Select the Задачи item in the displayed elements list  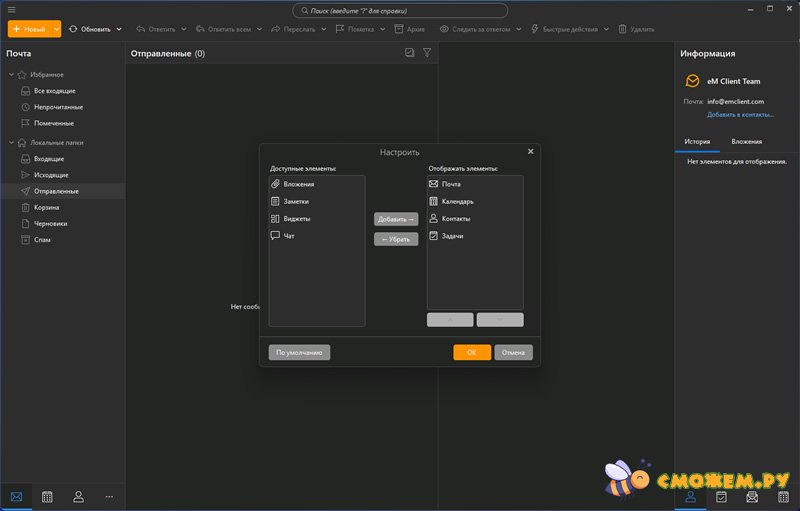[452, 236]
